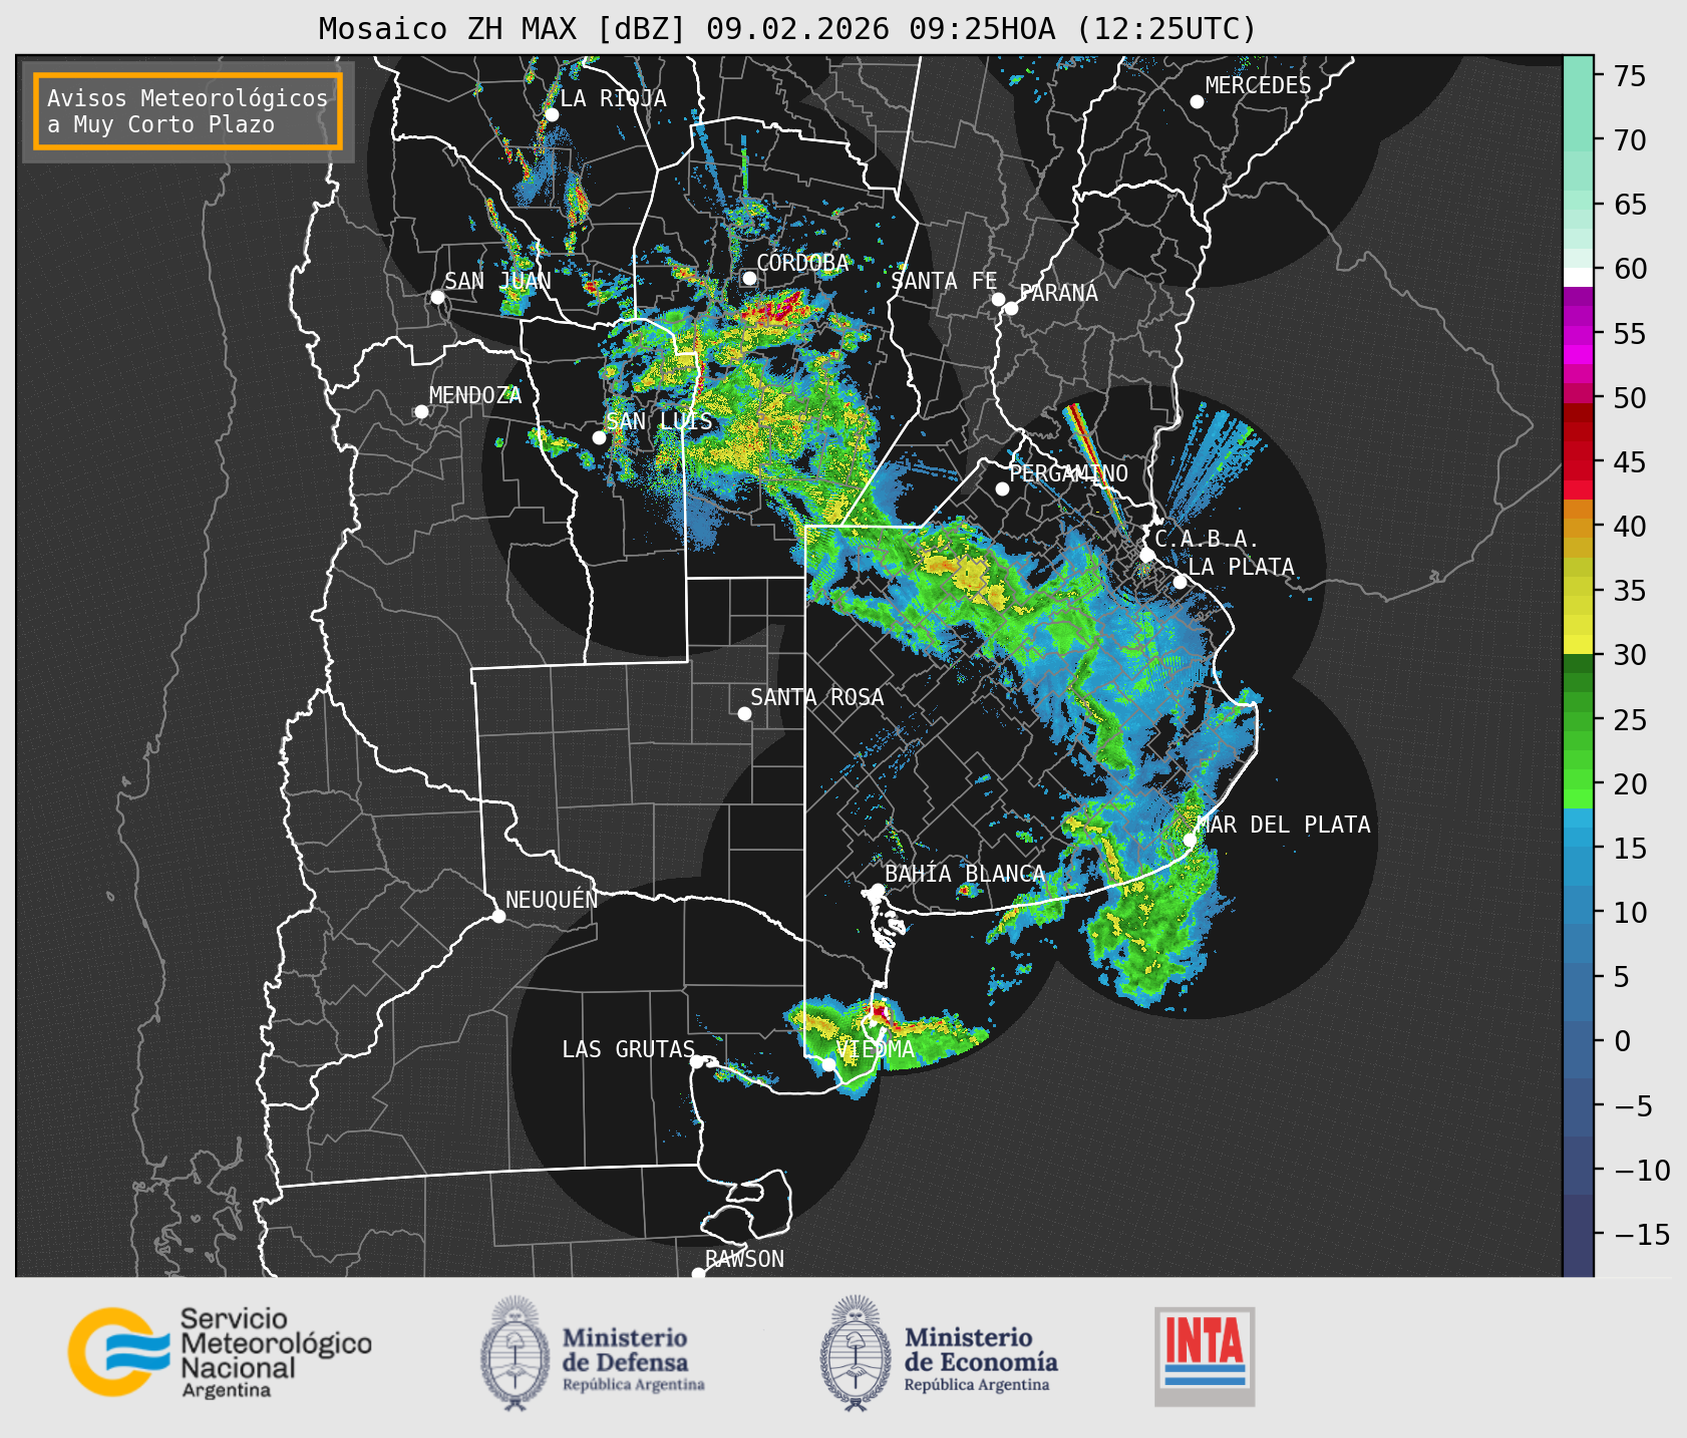Click the 75 value on dBZ scale
The height and width of the screenshot is (1438, 1687).
click(x=1628, y=76)
